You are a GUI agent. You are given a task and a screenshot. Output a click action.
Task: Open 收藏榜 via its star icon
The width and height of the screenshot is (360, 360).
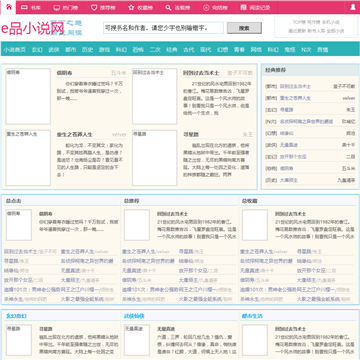pos(131,7)
